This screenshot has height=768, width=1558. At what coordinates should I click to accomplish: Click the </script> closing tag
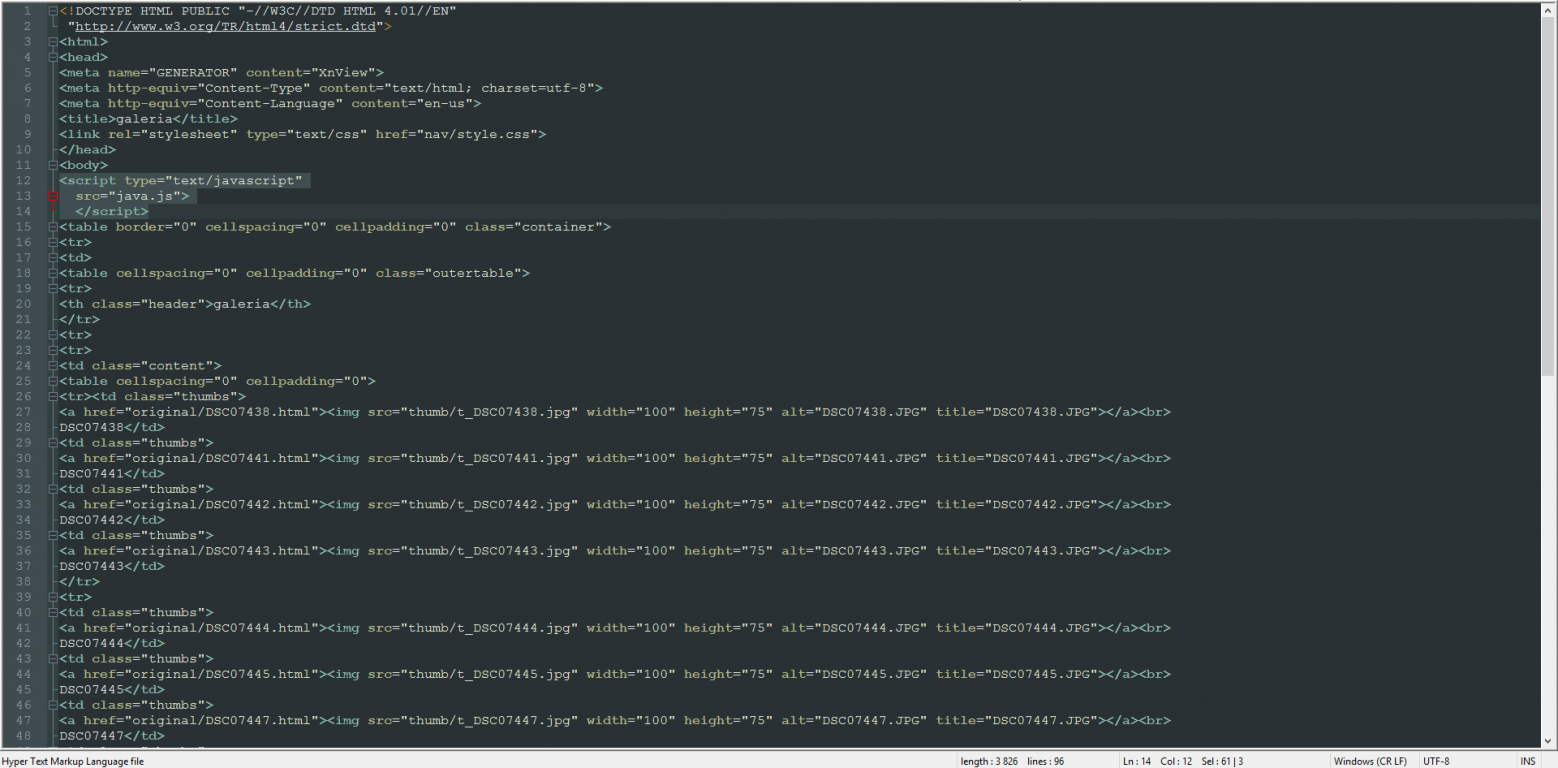(112, 212)
